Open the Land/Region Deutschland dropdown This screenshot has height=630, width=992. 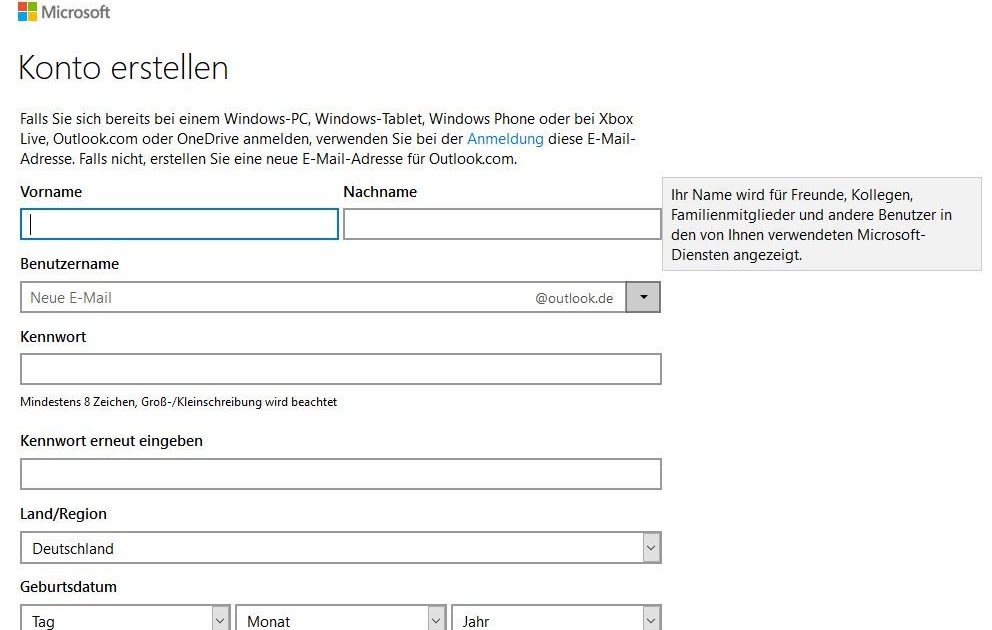click(341, 548)
